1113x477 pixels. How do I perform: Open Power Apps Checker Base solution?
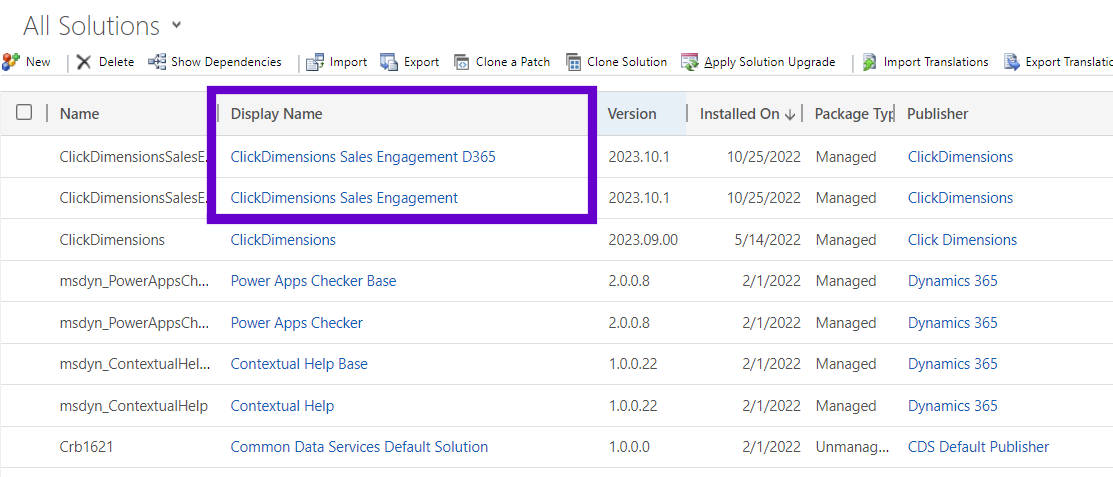pyautogui.click(x=314, y=281)
